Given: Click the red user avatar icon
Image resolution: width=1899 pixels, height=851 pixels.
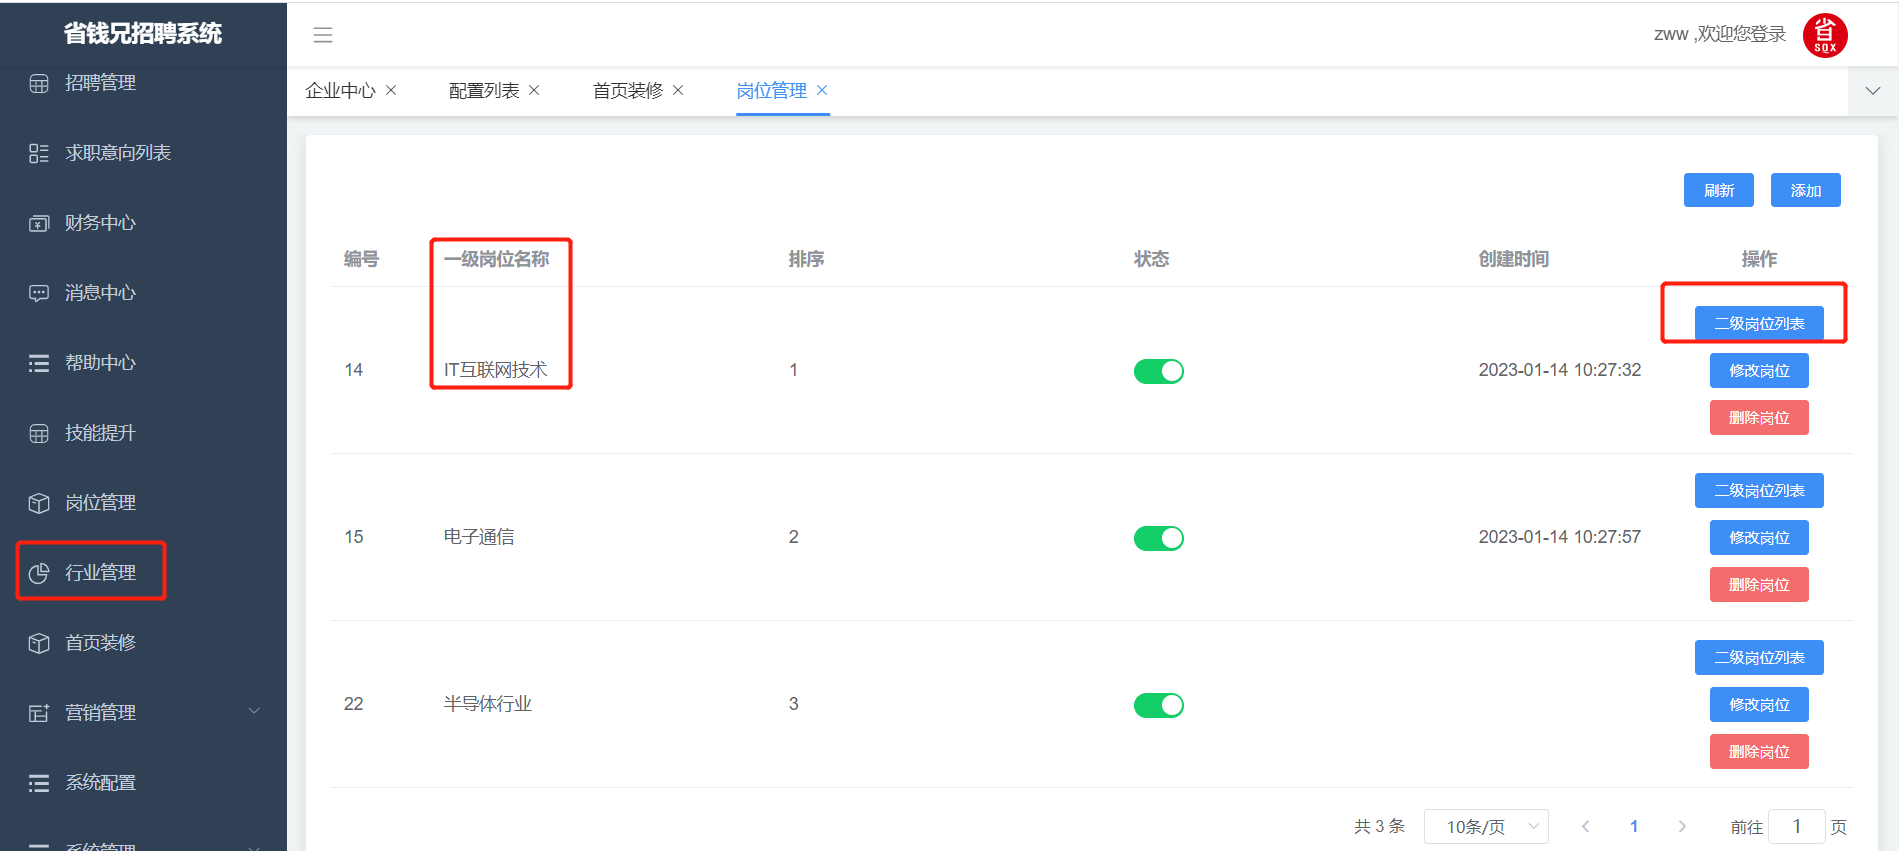Looking at the screenshot, I should [1824, 36].
